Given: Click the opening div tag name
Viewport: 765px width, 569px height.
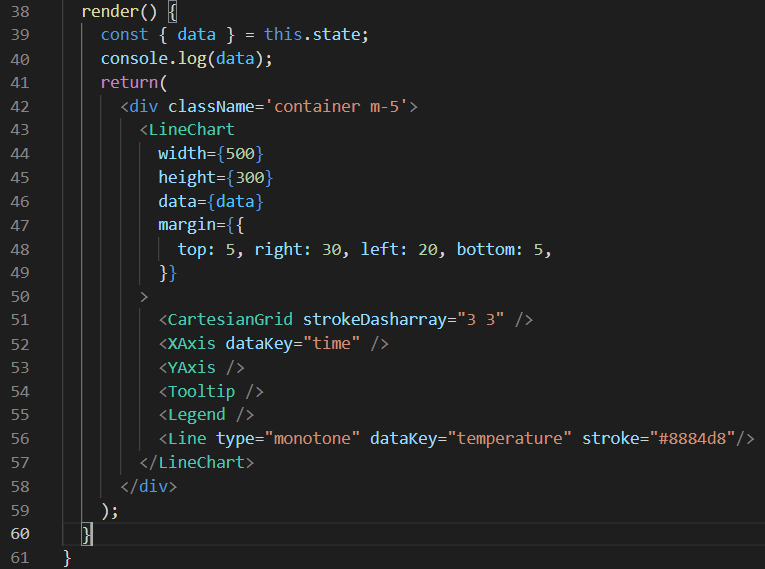Looking at the screenshot, I should (144, 106).
